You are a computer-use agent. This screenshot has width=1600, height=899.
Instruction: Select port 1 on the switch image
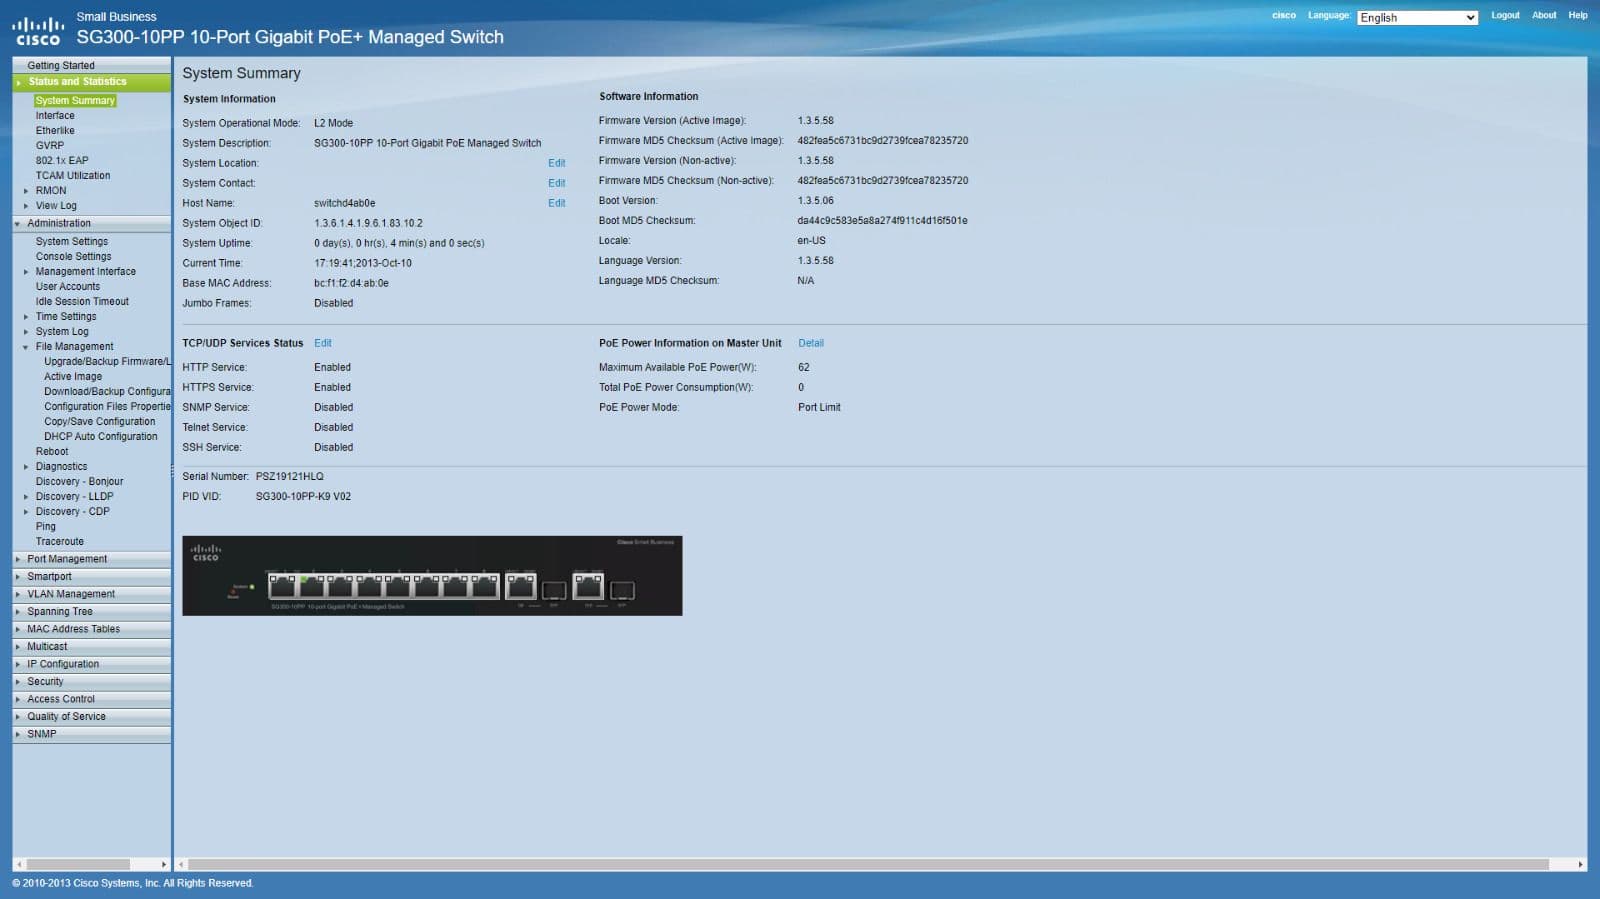(283, 587)
